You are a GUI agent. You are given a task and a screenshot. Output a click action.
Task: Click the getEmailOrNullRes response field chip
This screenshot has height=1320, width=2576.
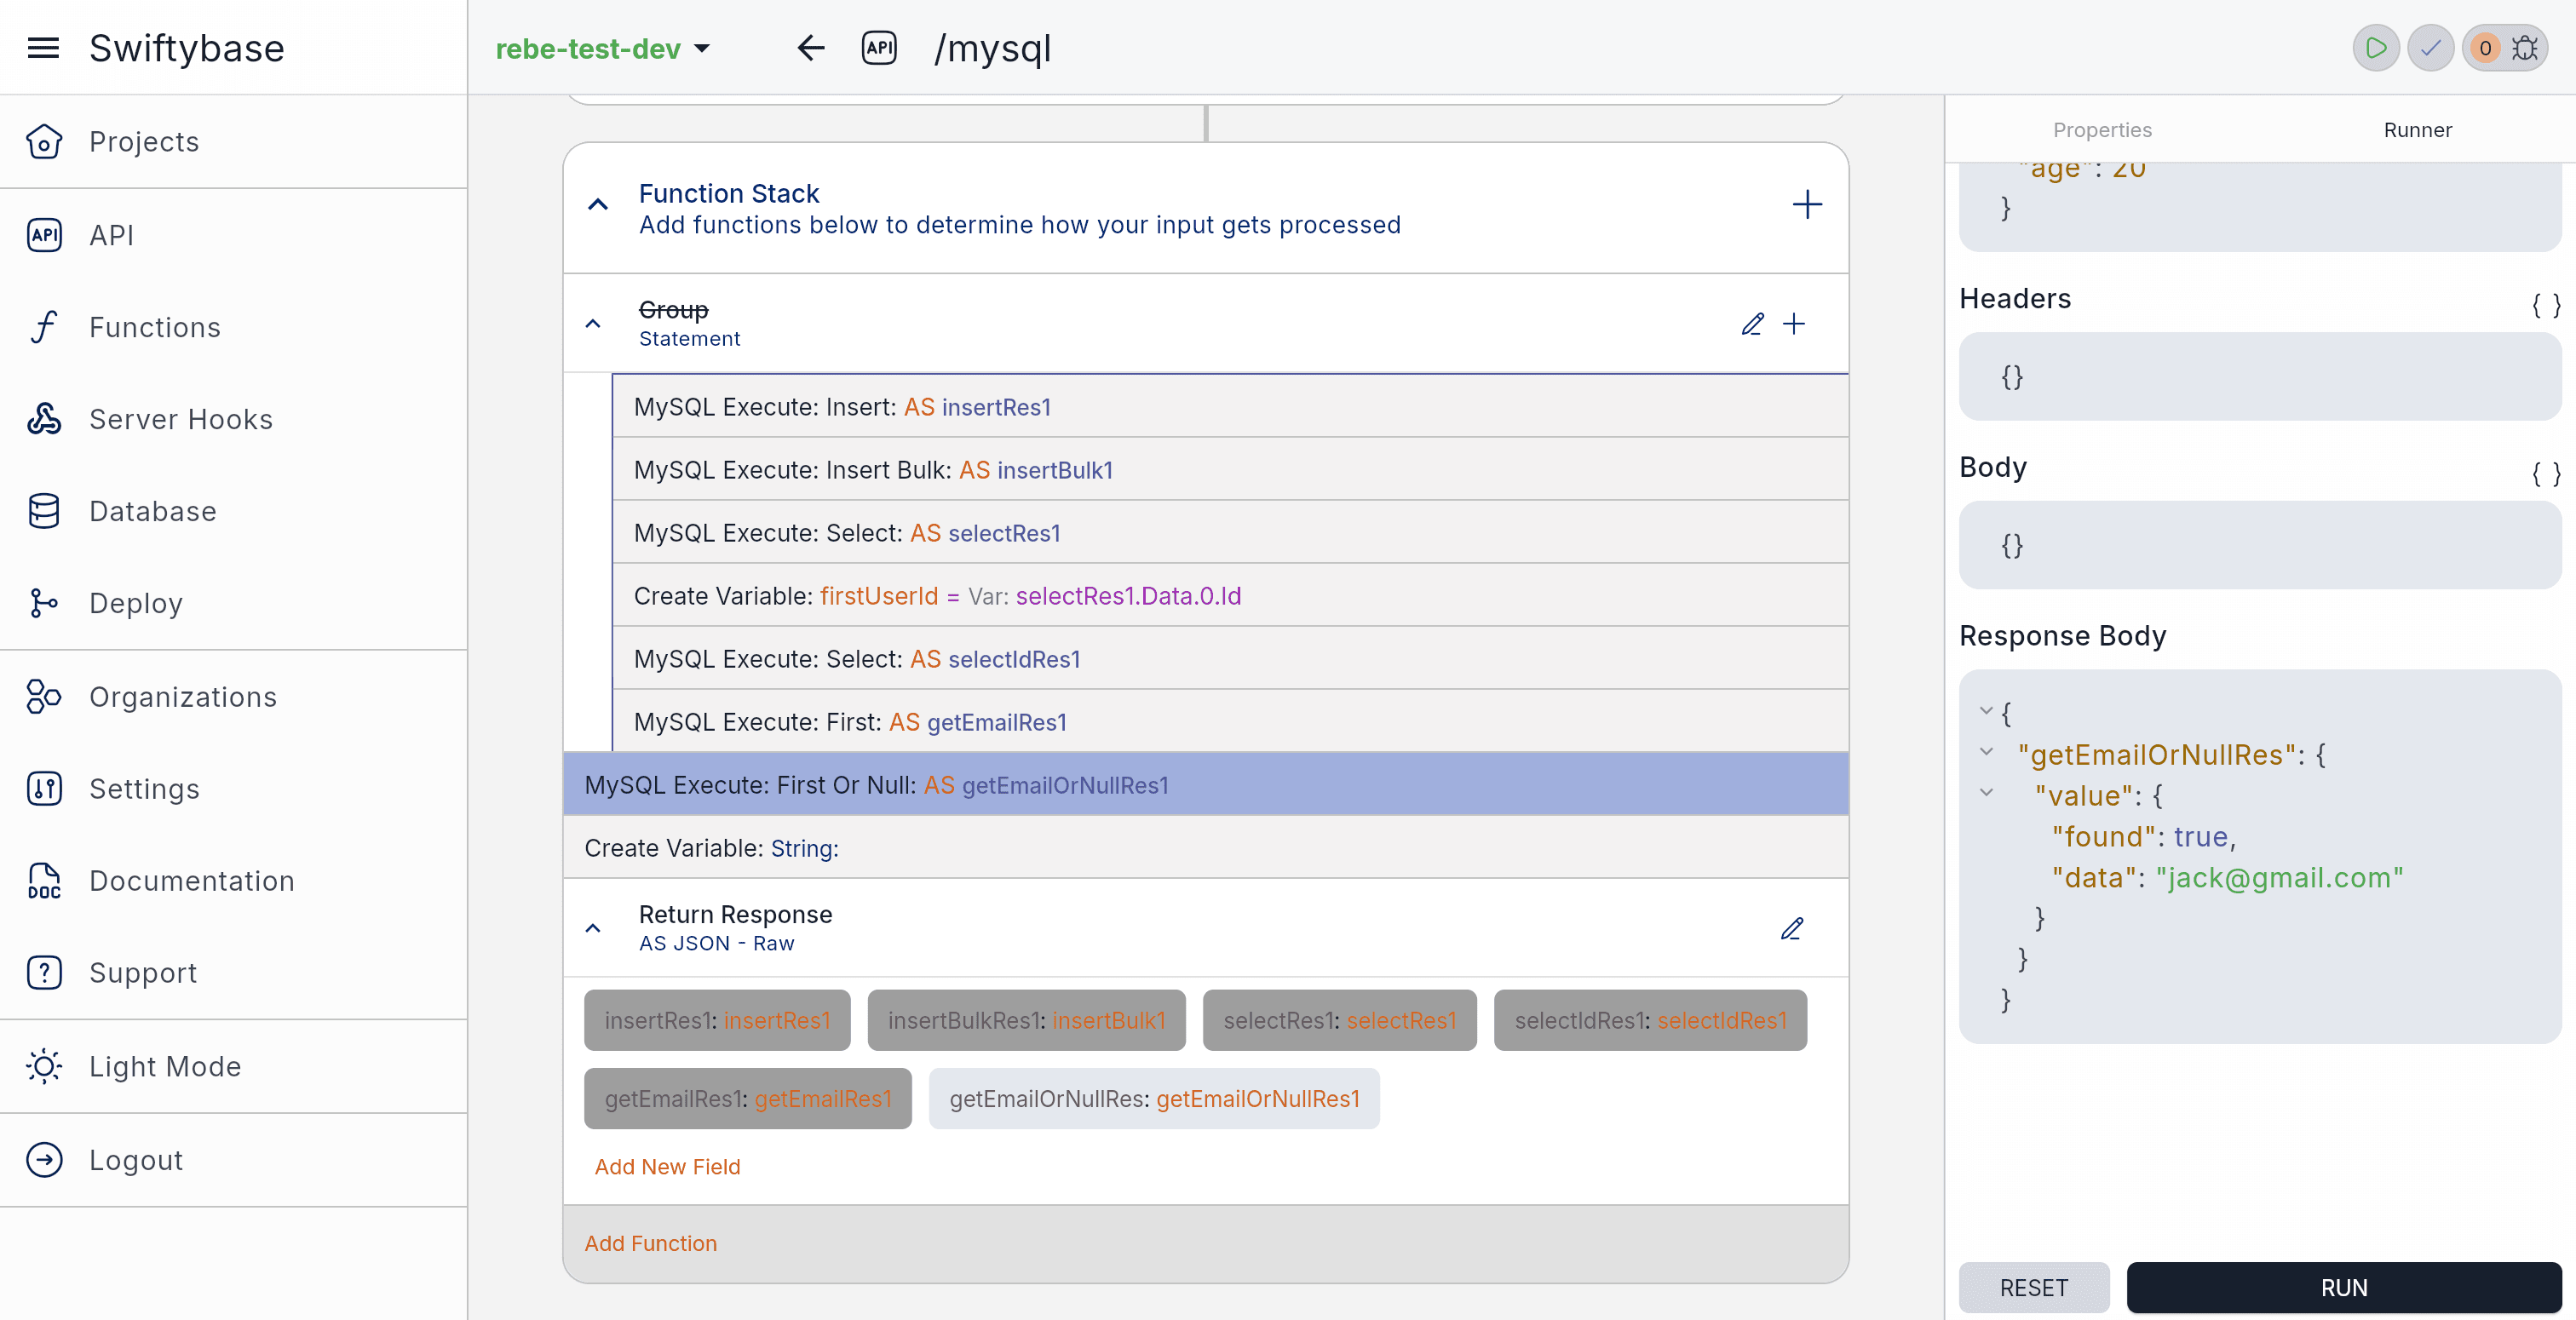tap(1154, 1099)
